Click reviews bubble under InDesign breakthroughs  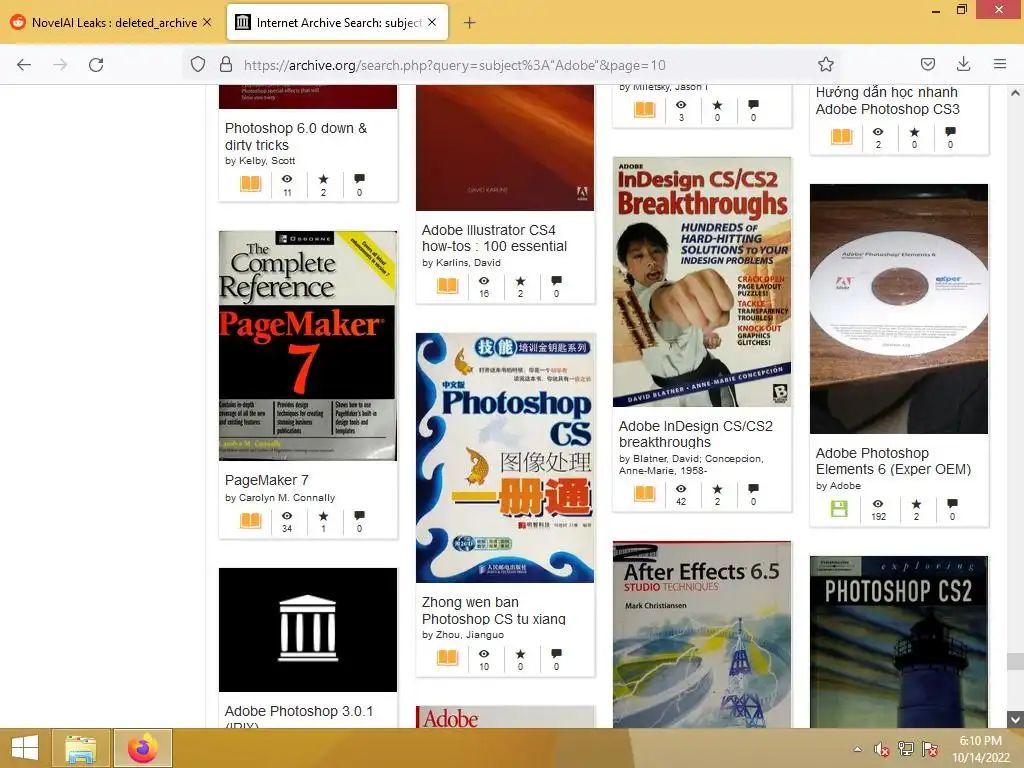(x=754, y=488)
